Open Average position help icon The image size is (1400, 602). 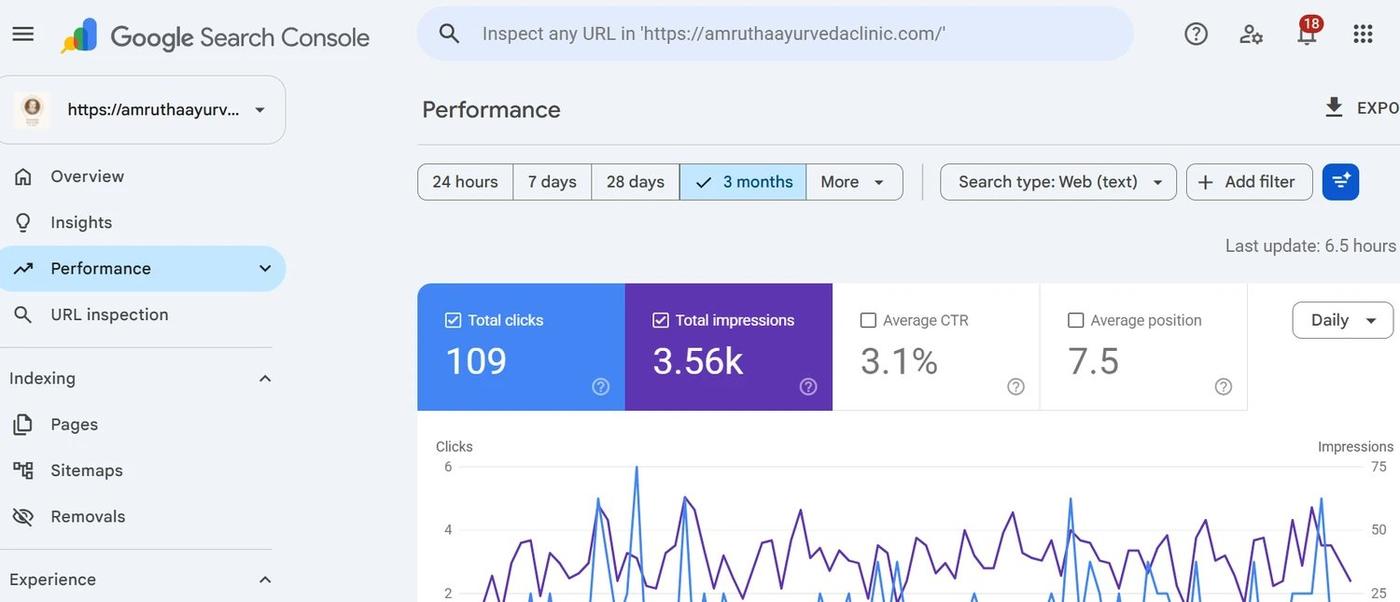pyautogui.click(x=1224, y=387)
